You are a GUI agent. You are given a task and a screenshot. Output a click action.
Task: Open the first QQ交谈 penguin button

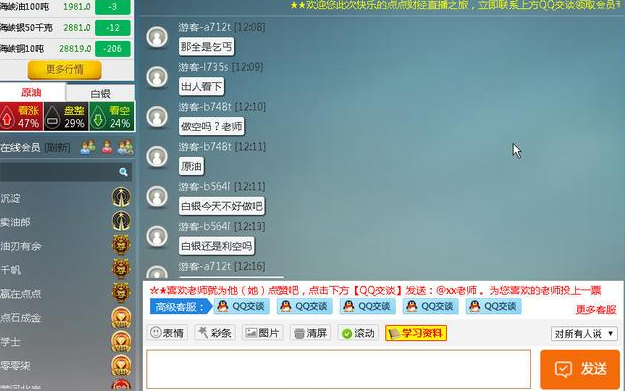(x=242, y=306)
